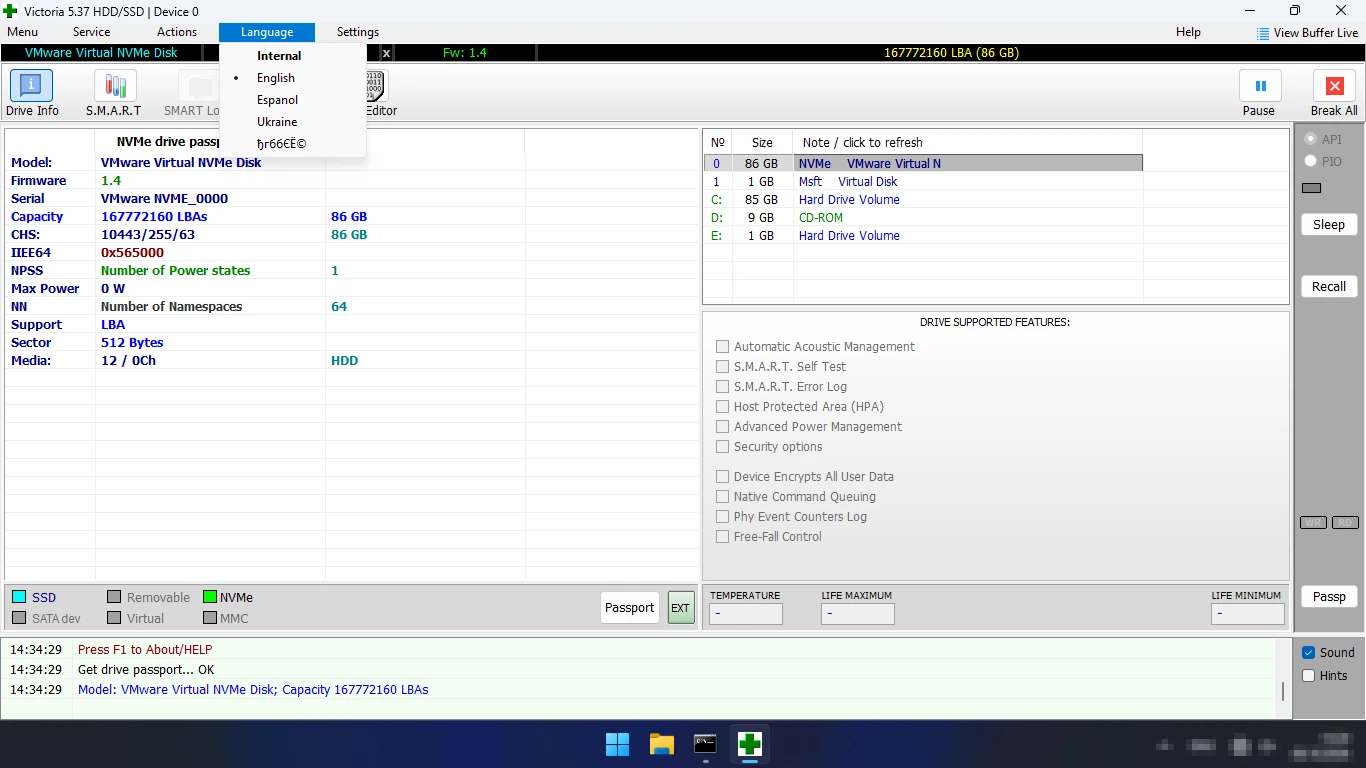Click the SMART Log toolbar icon
1366x768 pixels.
200,86
